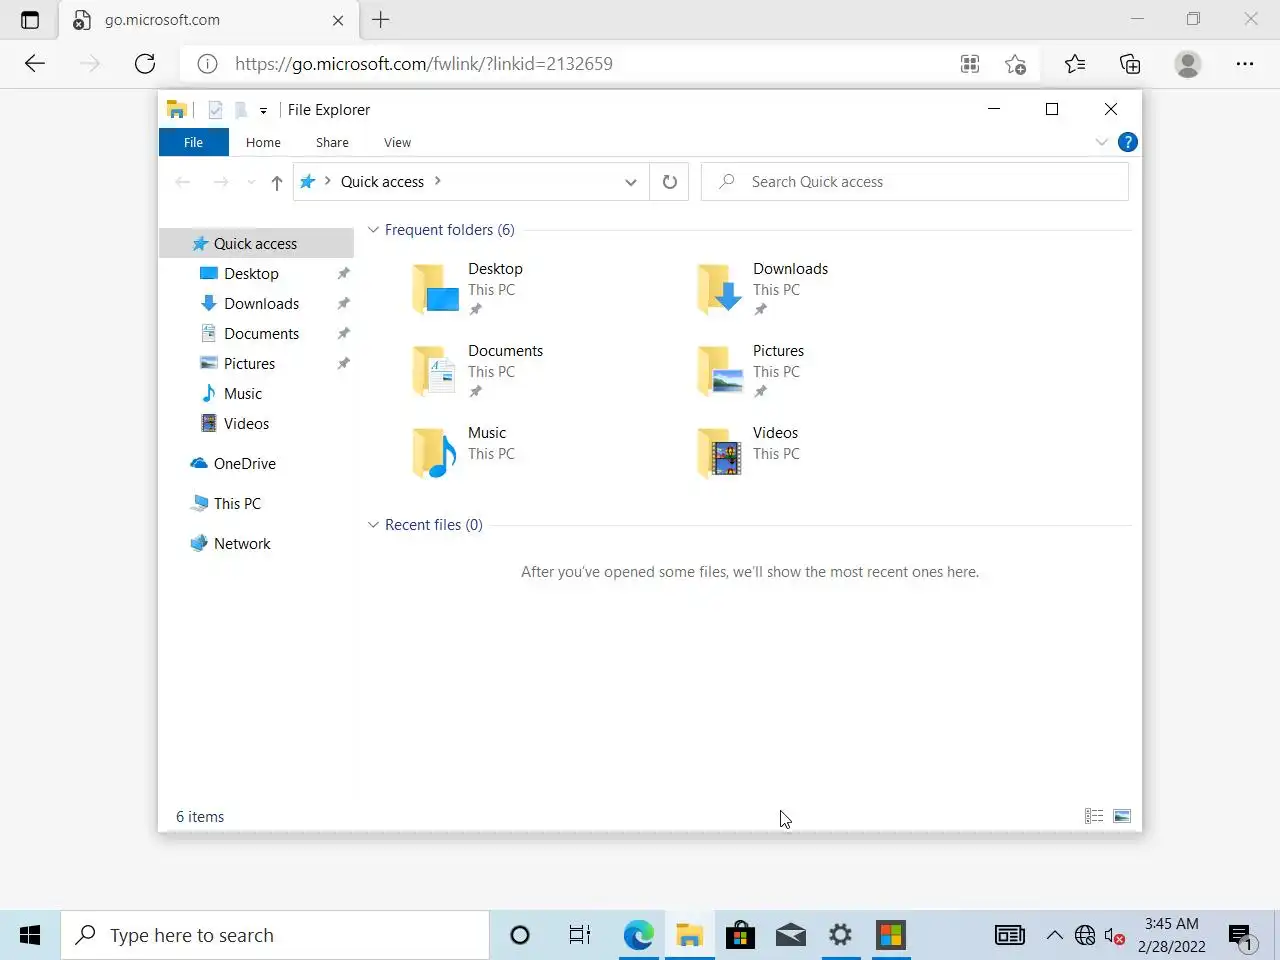Viewport: 1280px width, 960px height.
Task: Expand the ribbon with the chevron
Action: coord(1101,142)
